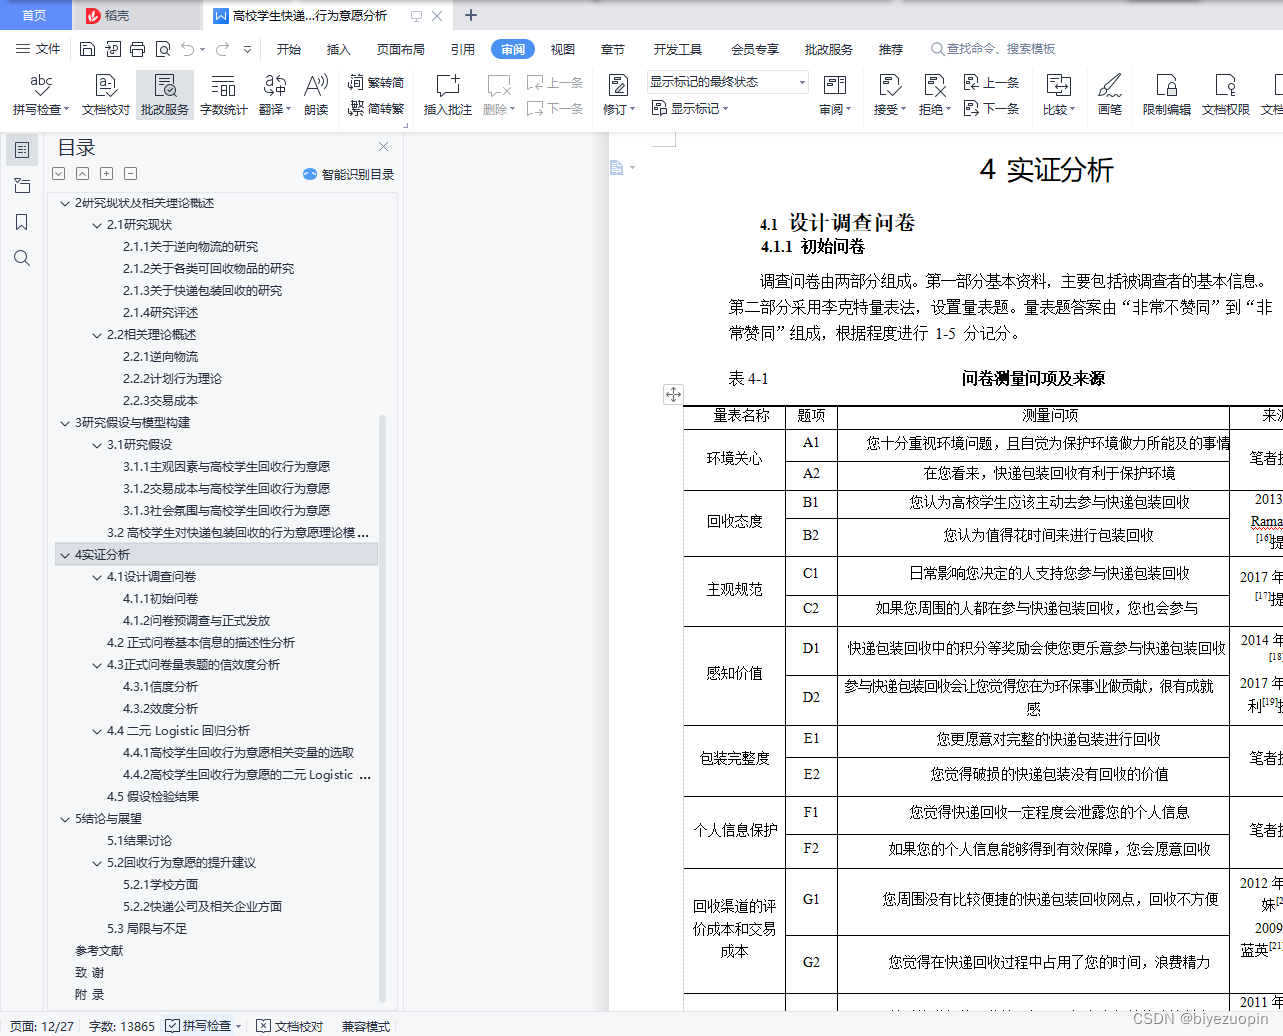Click the table move handle icon

[673, 395]
